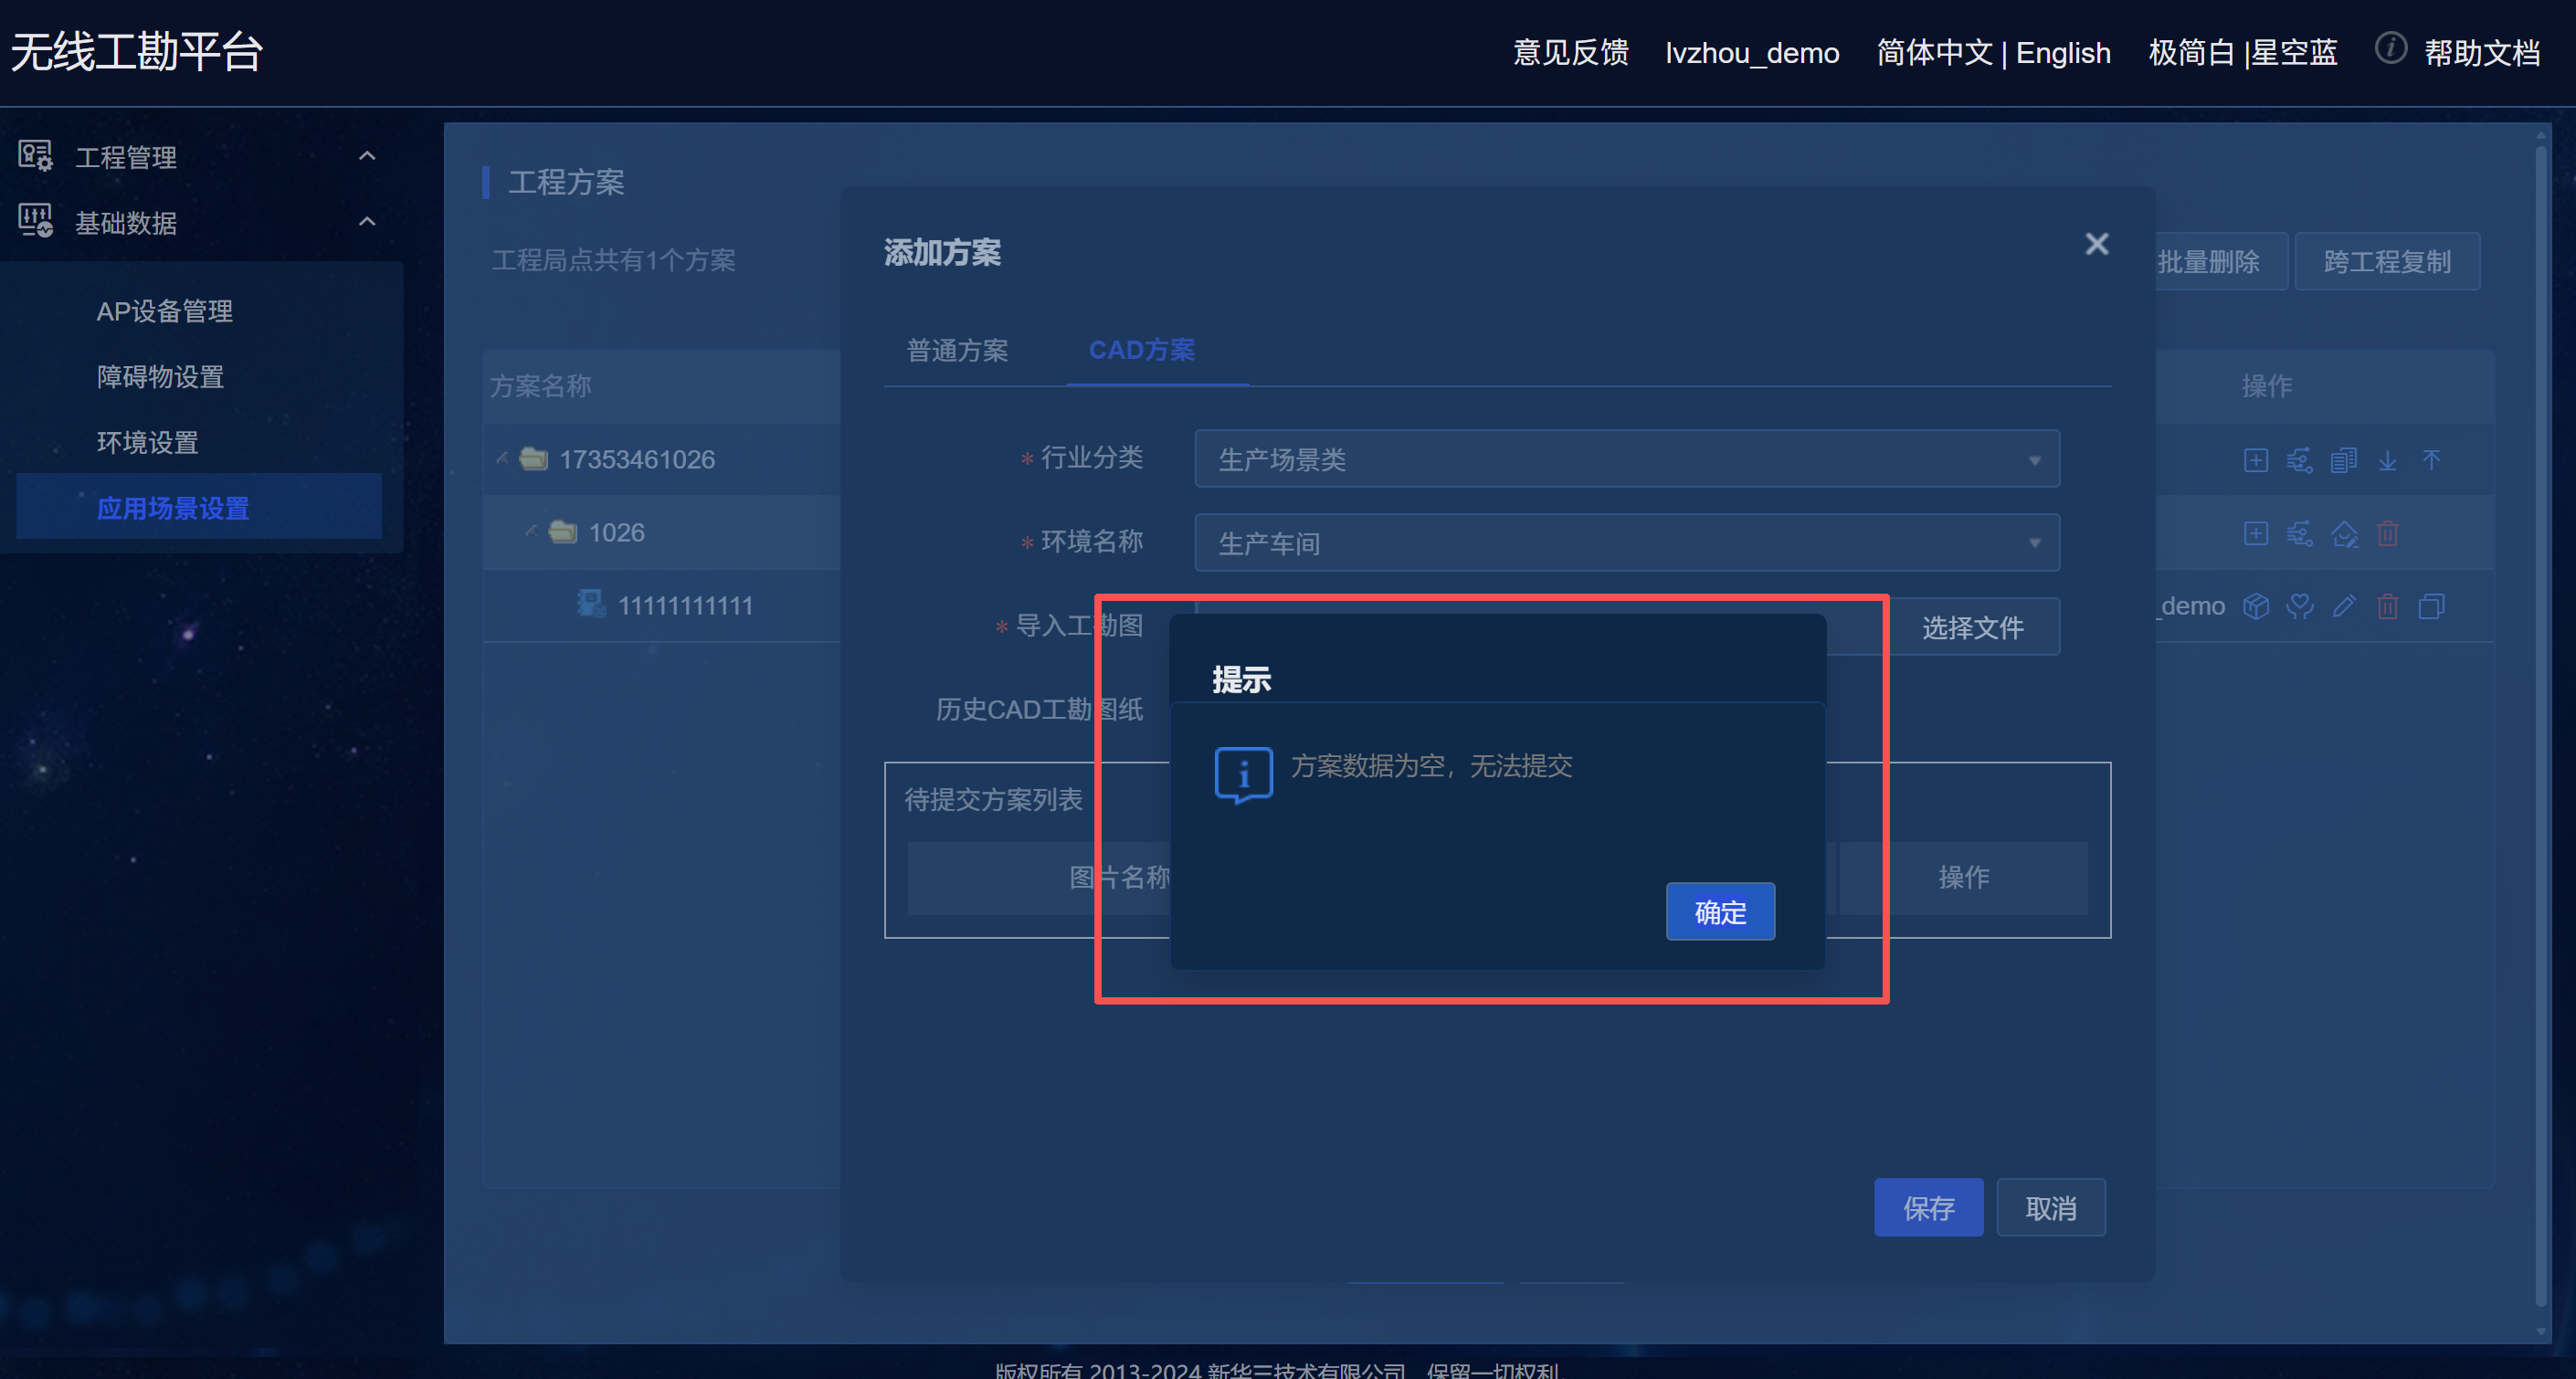
Task: Open 障碍物设置 in the sidebar
Action: [x=160, y=377]
